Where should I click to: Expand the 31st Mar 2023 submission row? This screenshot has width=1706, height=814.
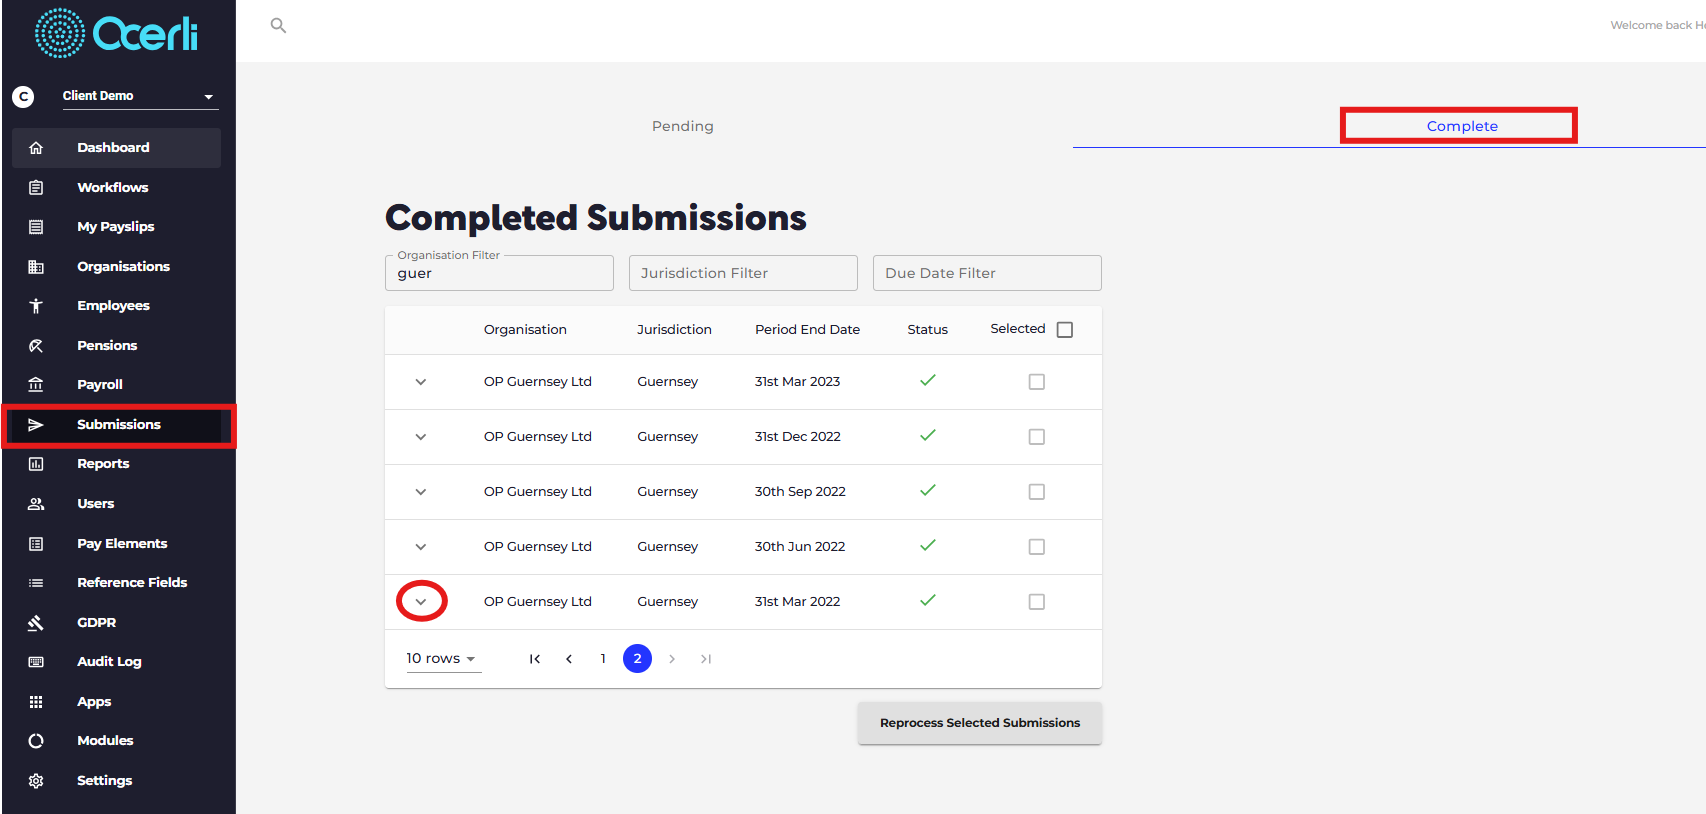tap(421, 382)
